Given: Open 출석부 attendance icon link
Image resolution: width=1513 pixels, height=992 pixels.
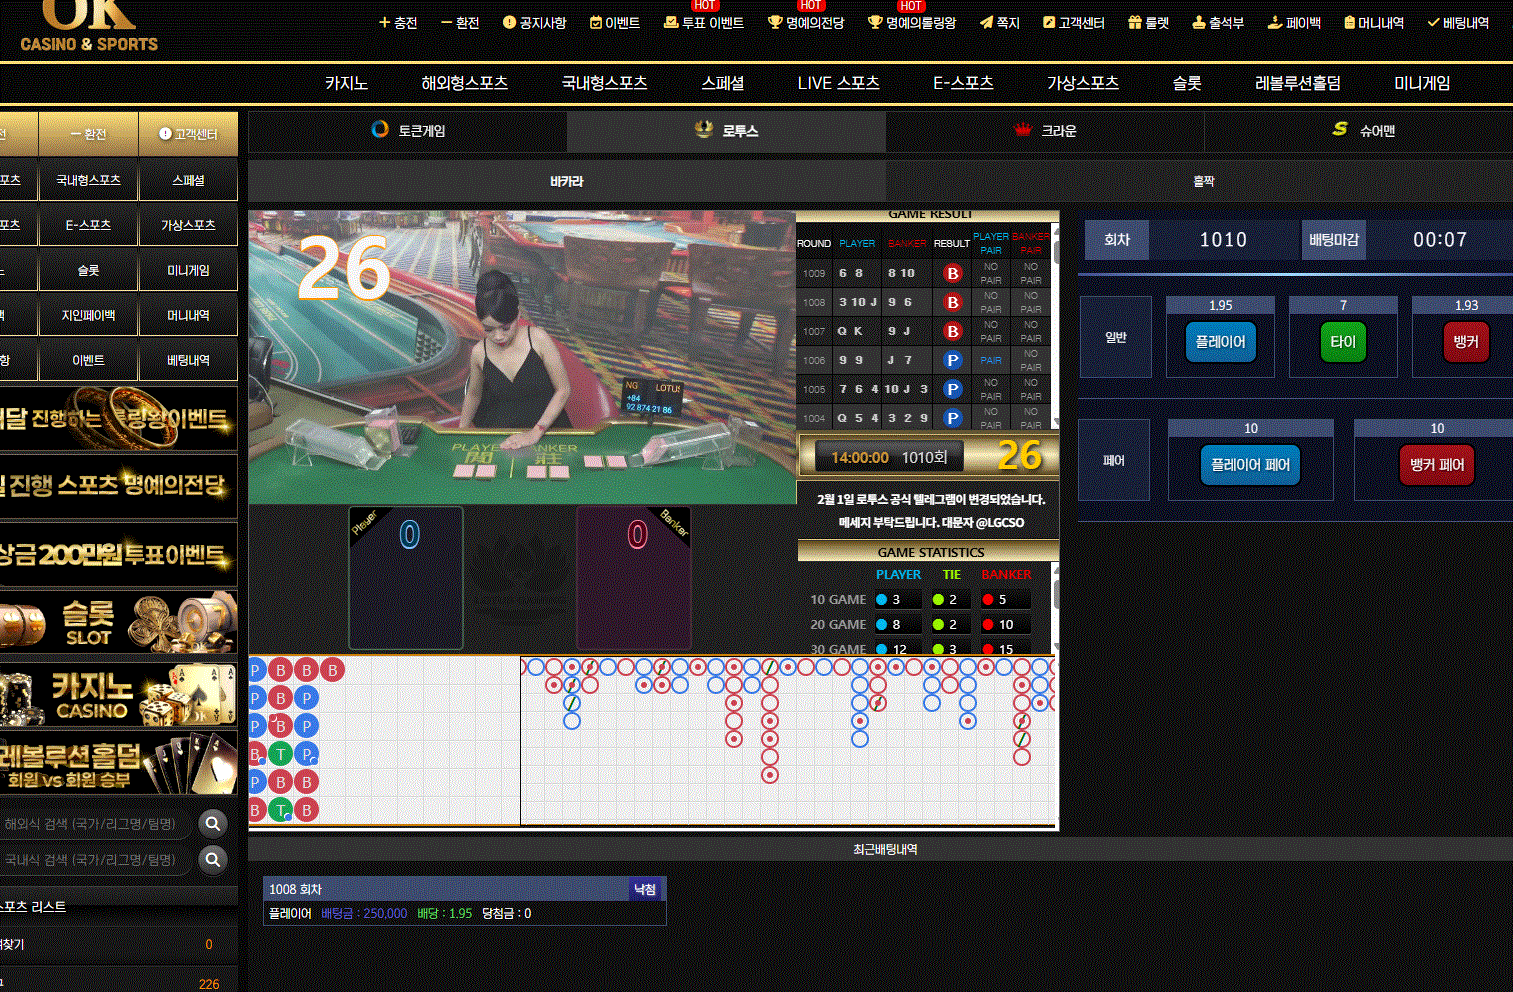Looking at the screenshot, I should pos(1198,22).
